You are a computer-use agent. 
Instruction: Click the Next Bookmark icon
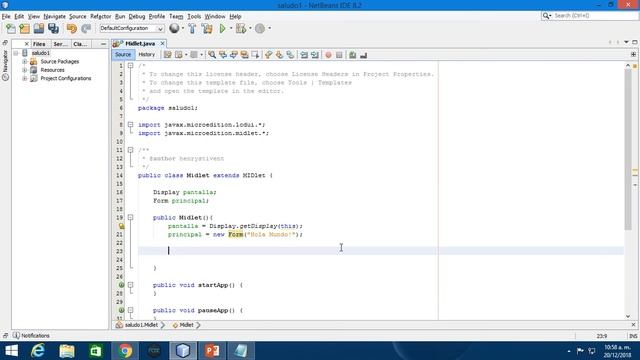pos(279,55)
